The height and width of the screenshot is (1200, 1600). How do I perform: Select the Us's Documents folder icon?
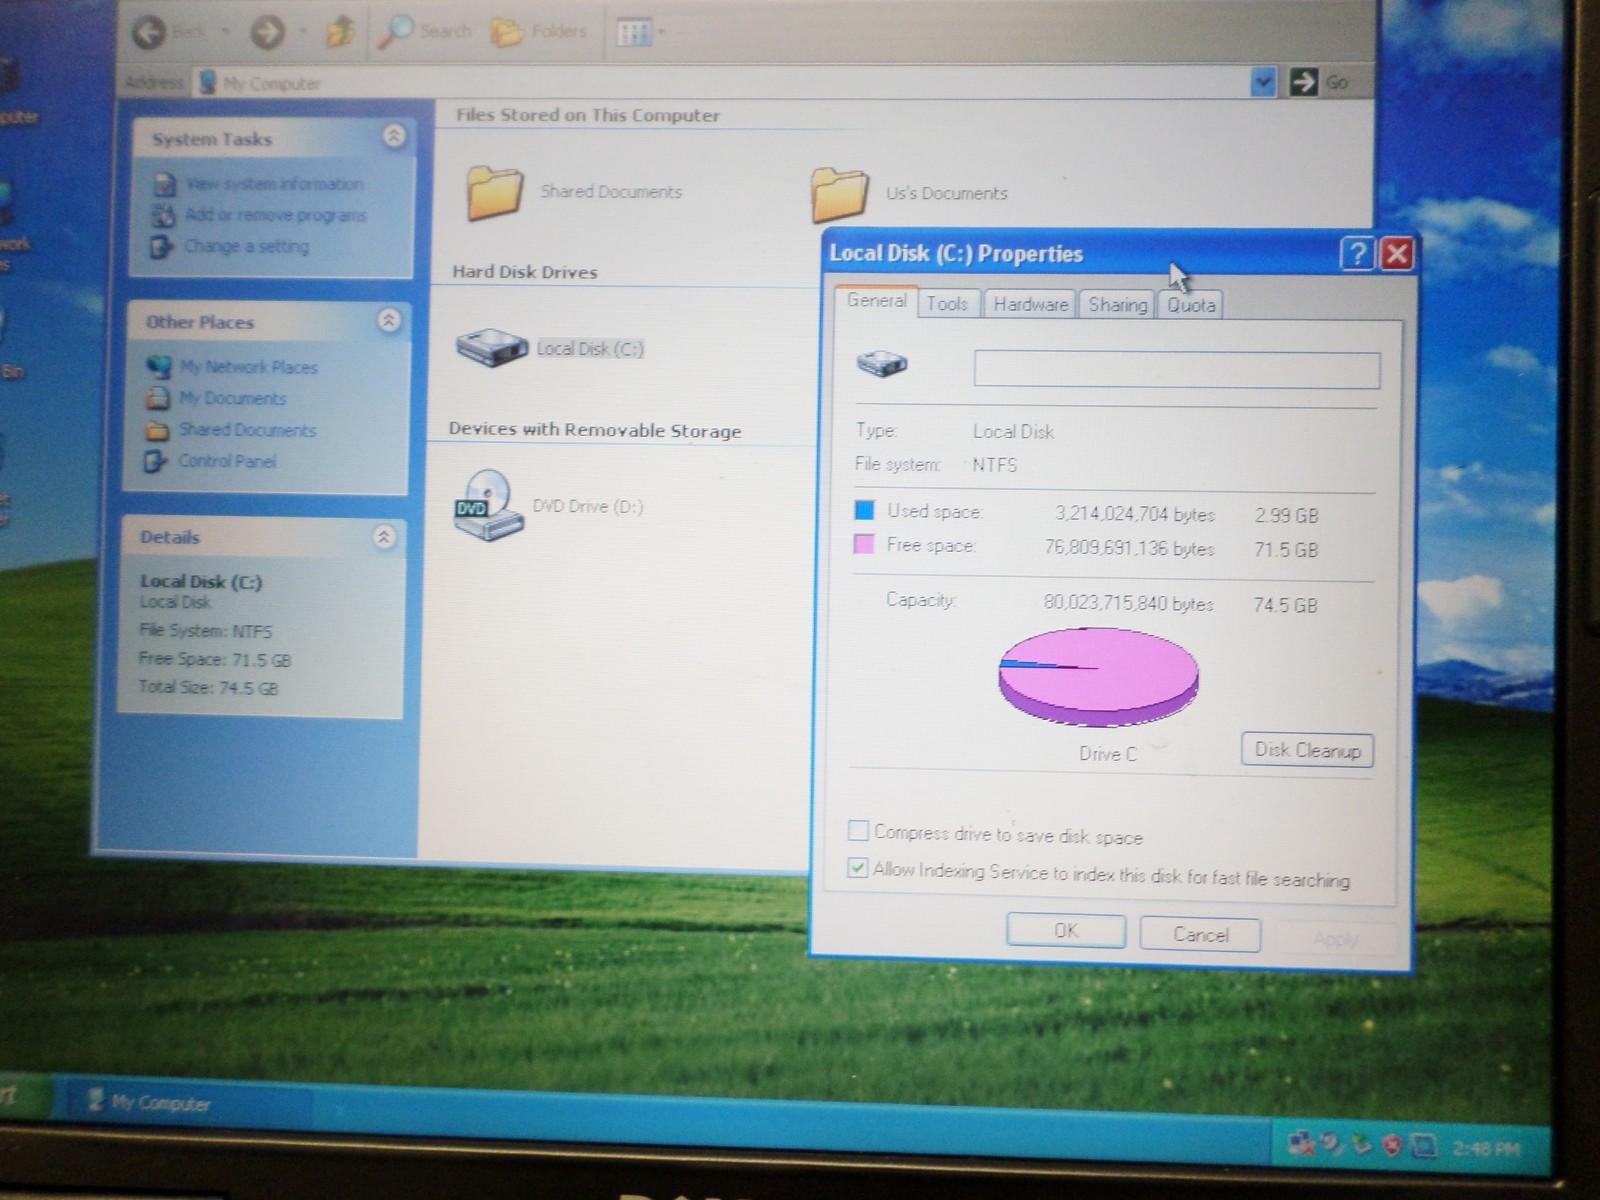838,194
